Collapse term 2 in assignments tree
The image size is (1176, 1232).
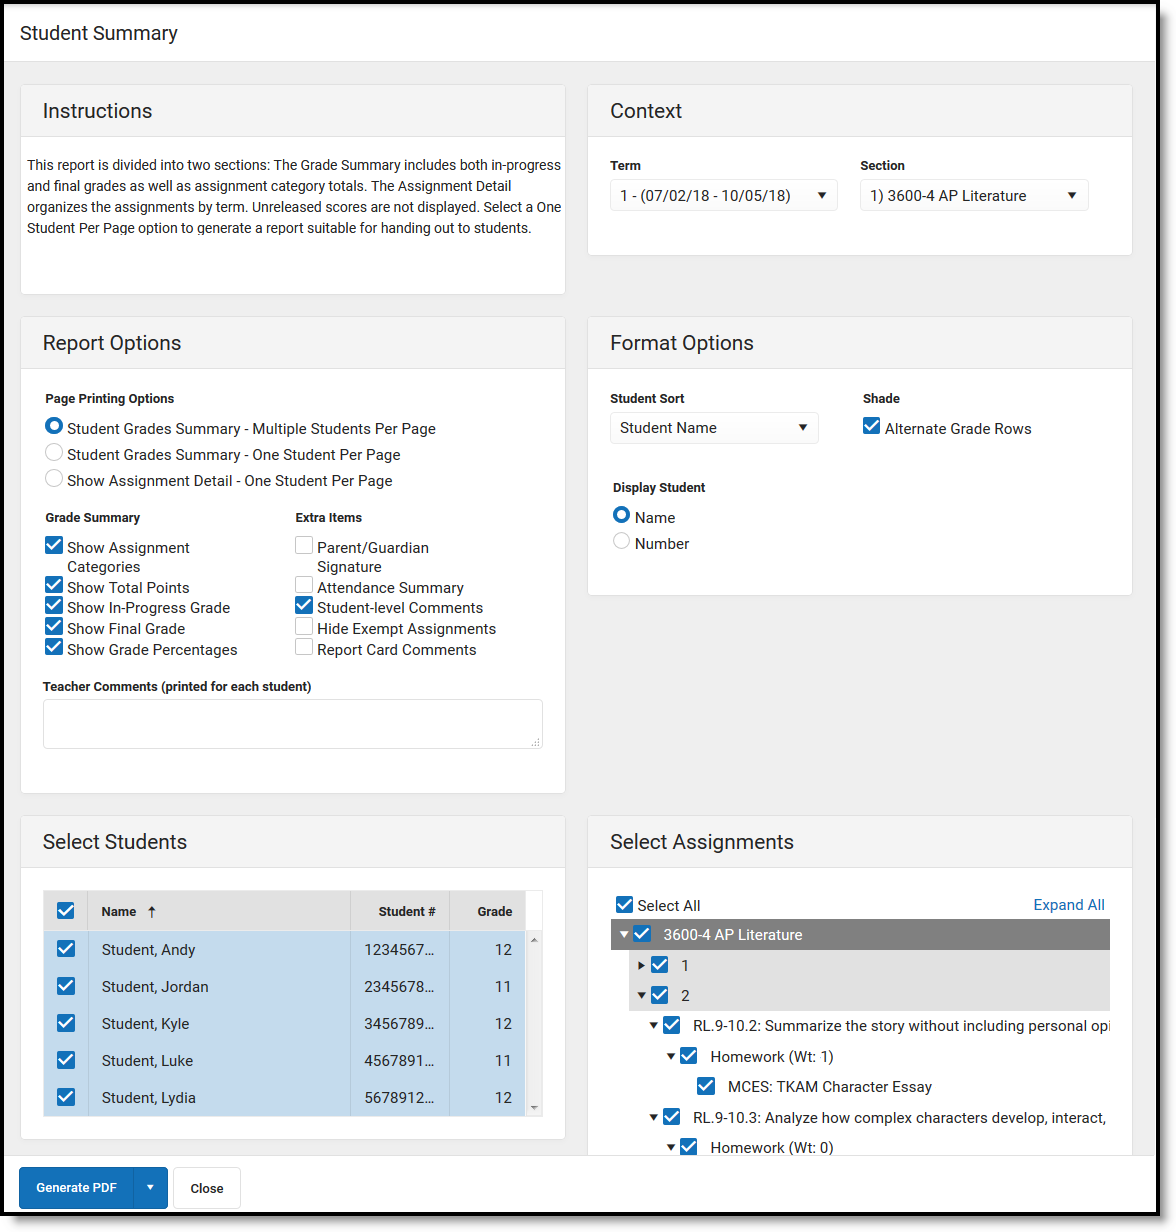coord(641,996)
